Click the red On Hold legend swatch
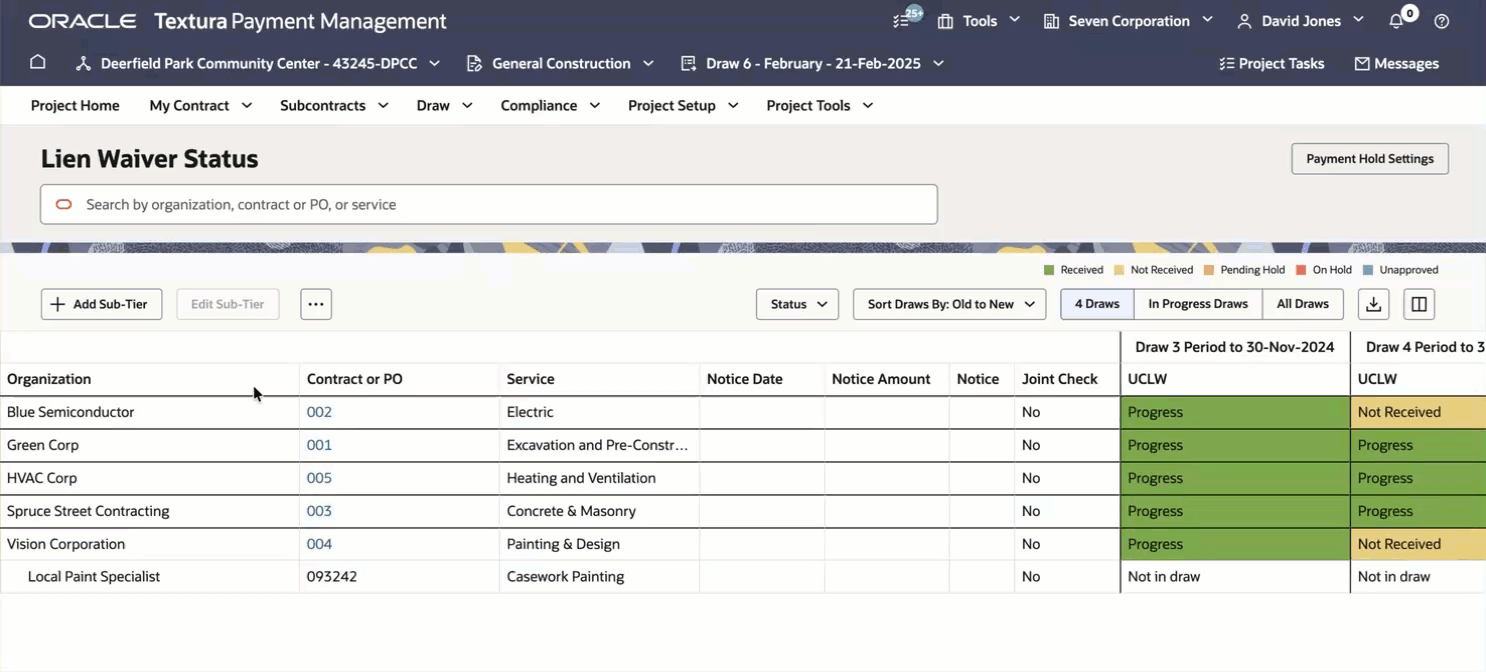Image resolution: width=1486 pixels, height=672 pixels. pyautogui.click(x=1301, y=270)
